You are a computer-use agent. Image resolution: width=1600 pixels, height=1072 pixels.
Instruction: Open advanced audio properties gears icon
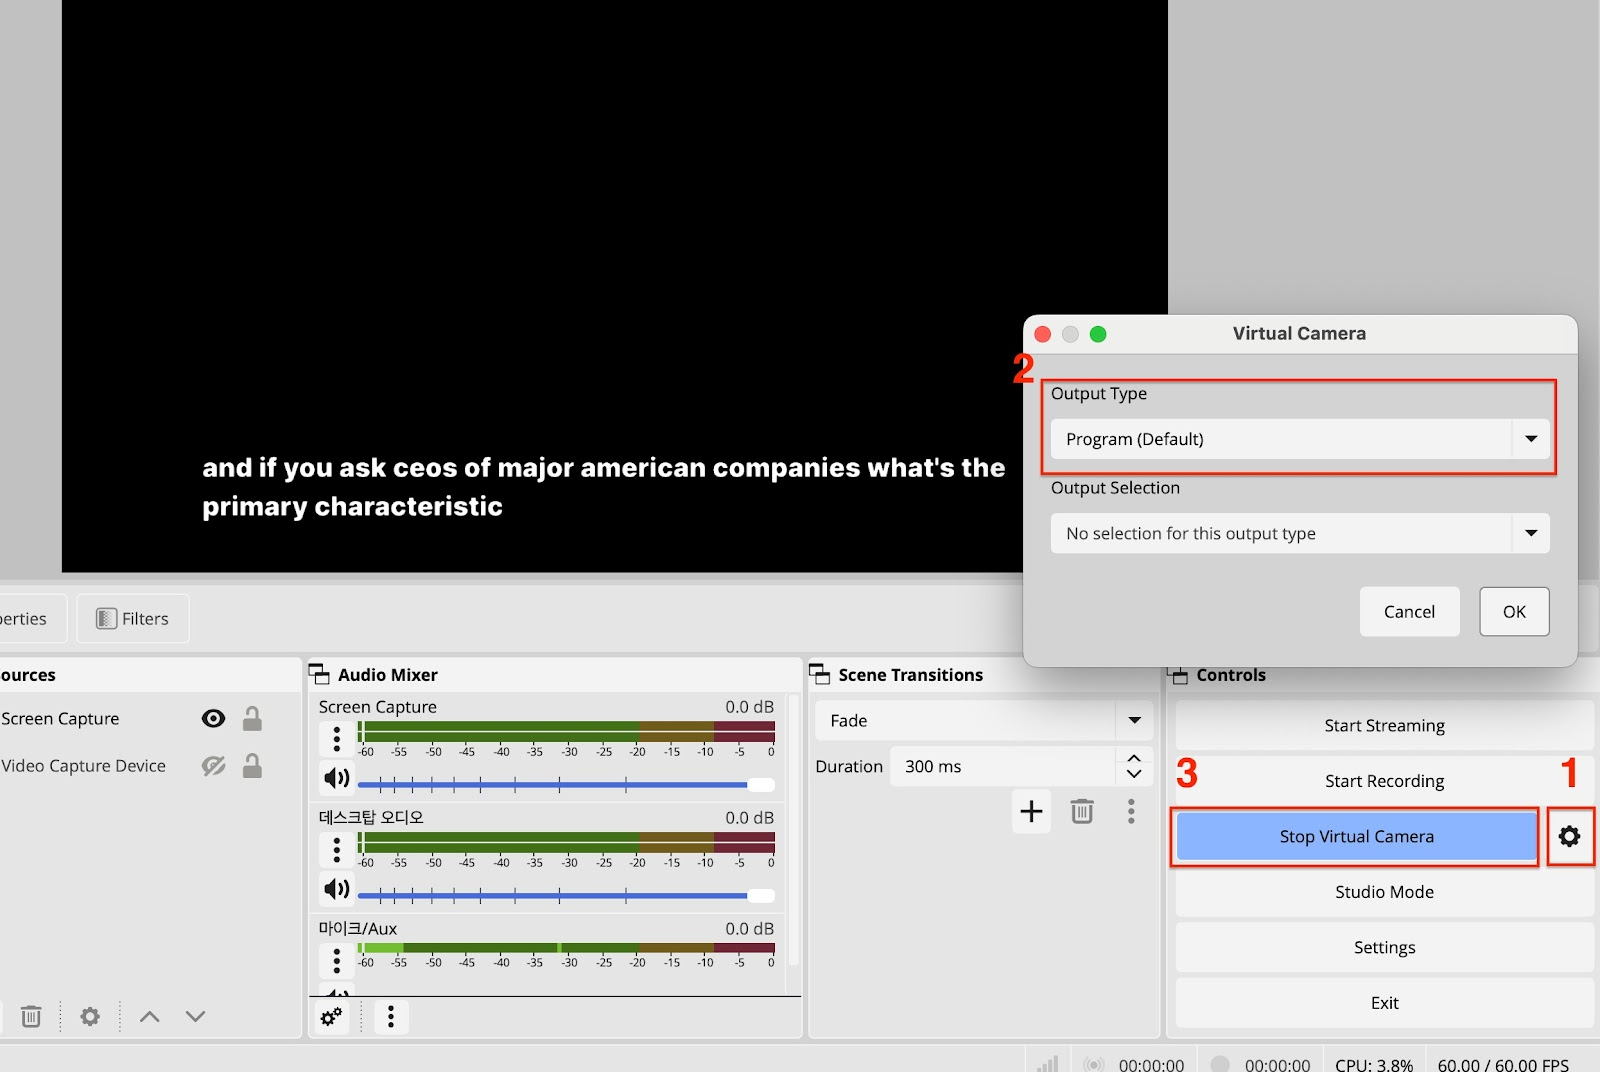331,1017
